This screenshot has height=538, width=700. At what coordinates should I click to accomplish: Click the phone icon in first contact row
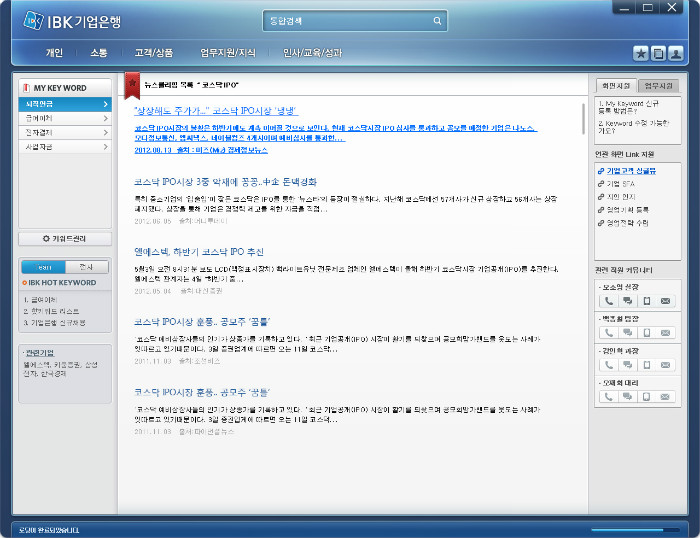pos(608,301)
